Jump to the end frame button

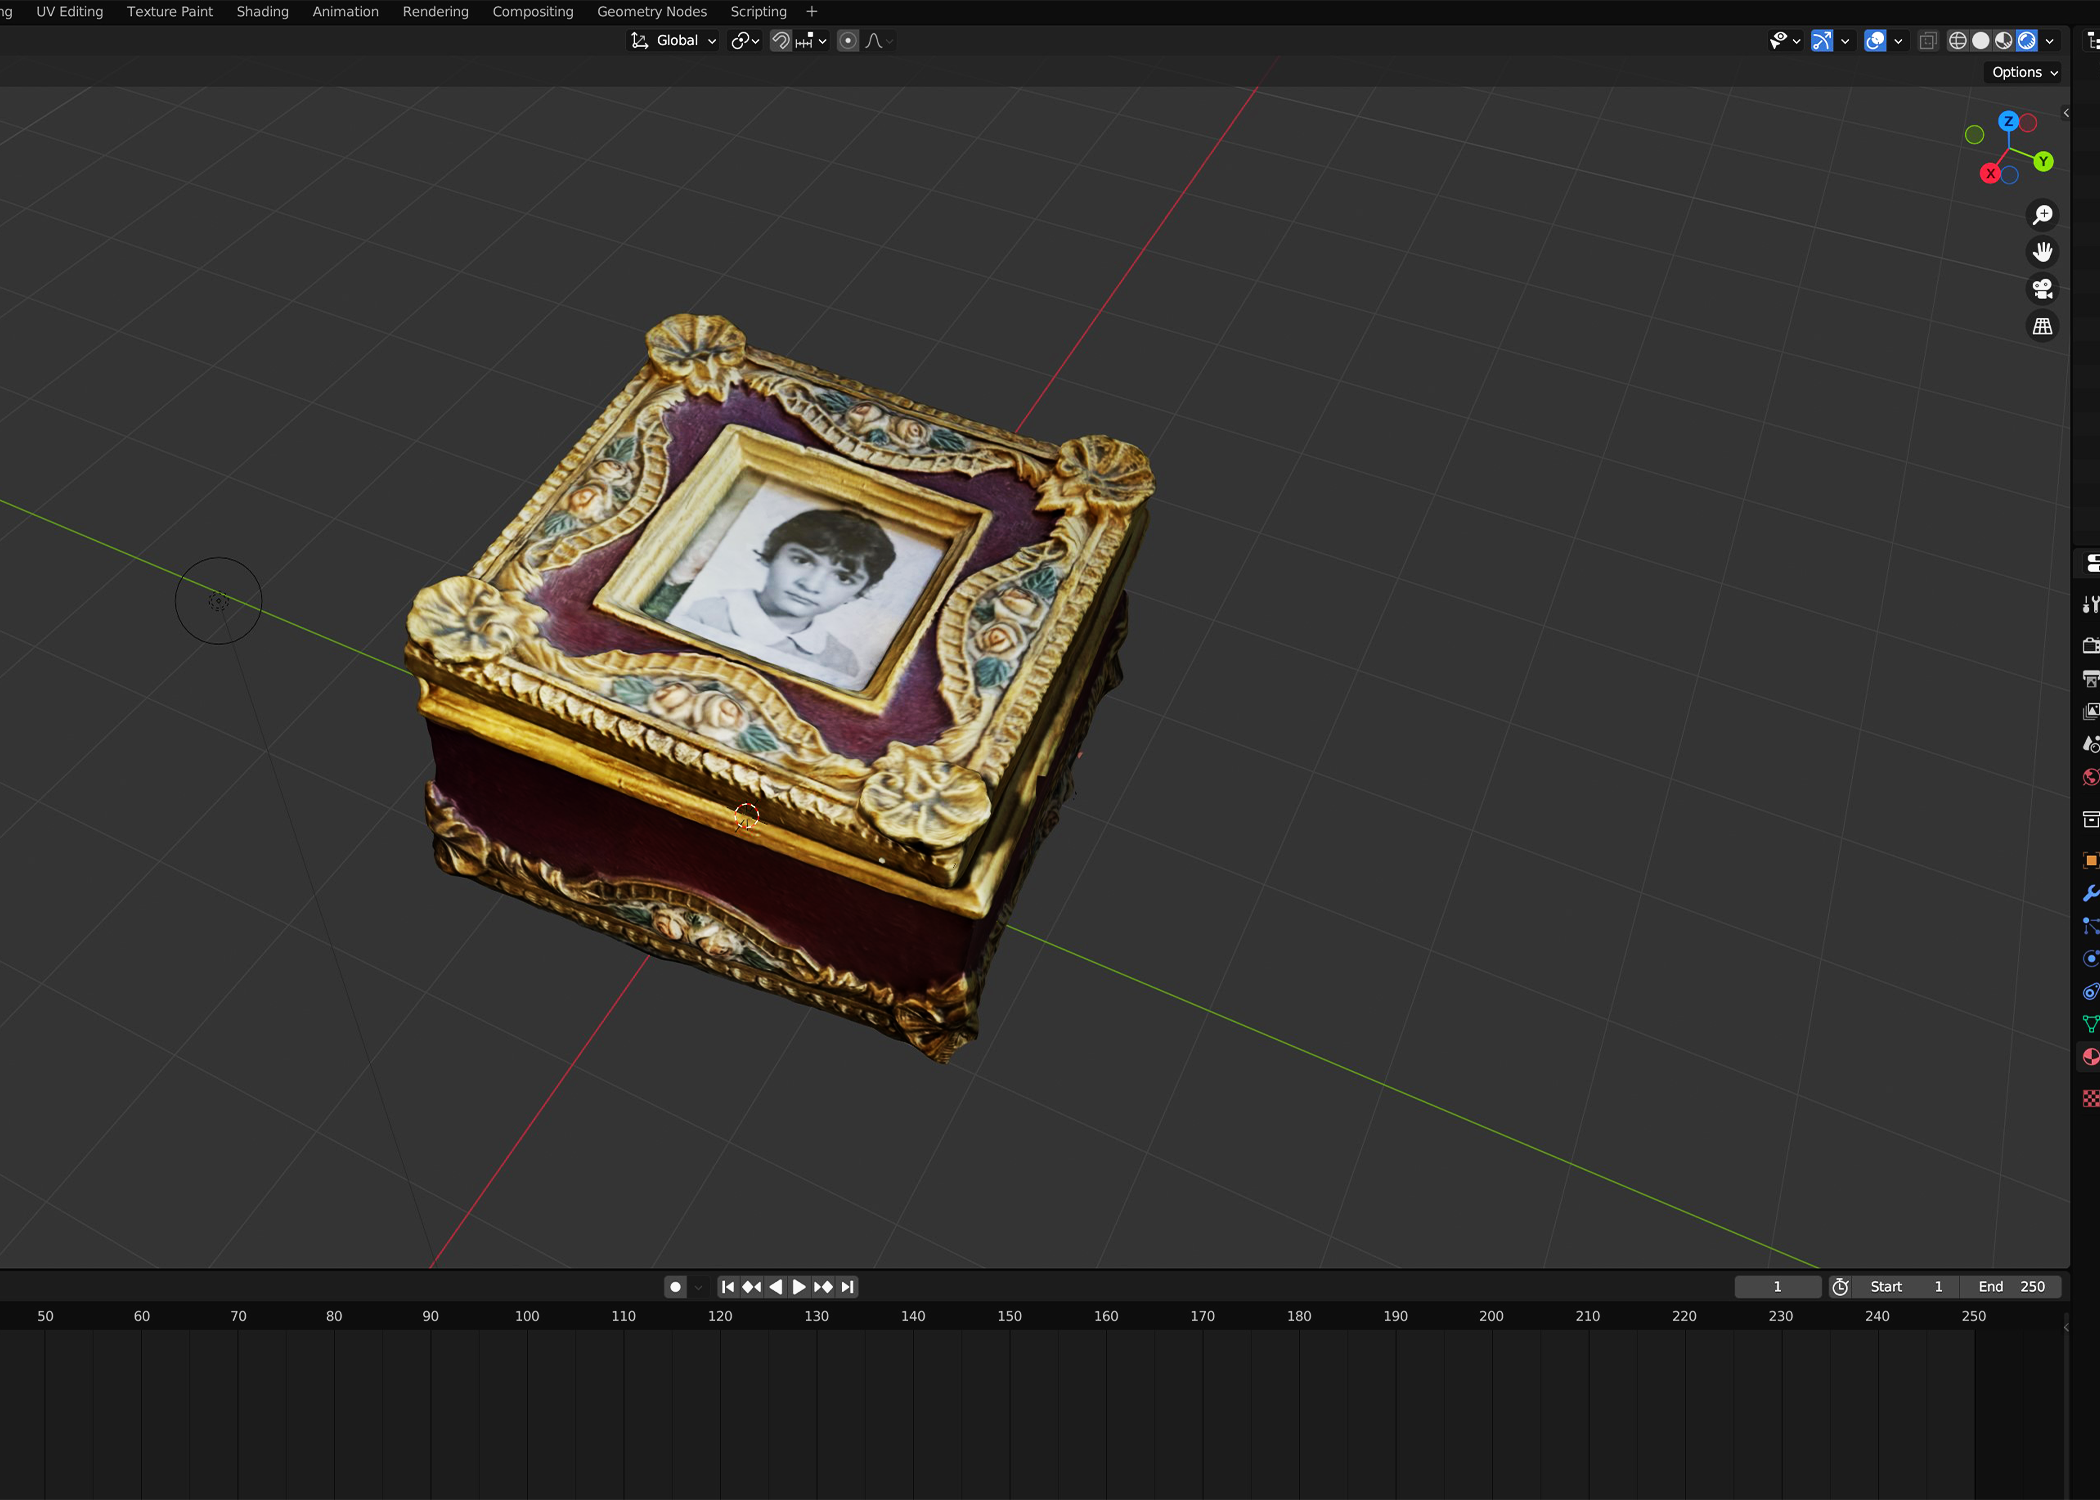847,1287
